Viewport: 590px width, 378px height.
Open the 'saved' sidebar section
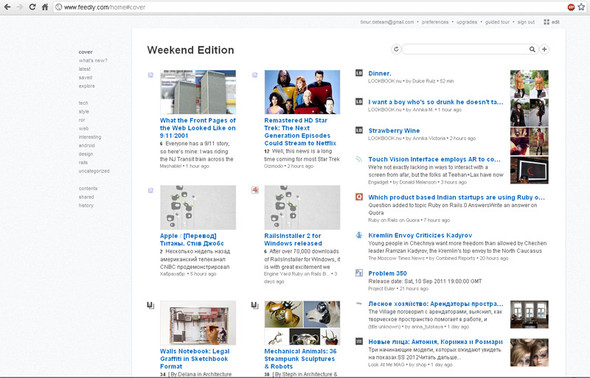pyautogui.click(x=85, y=77)
